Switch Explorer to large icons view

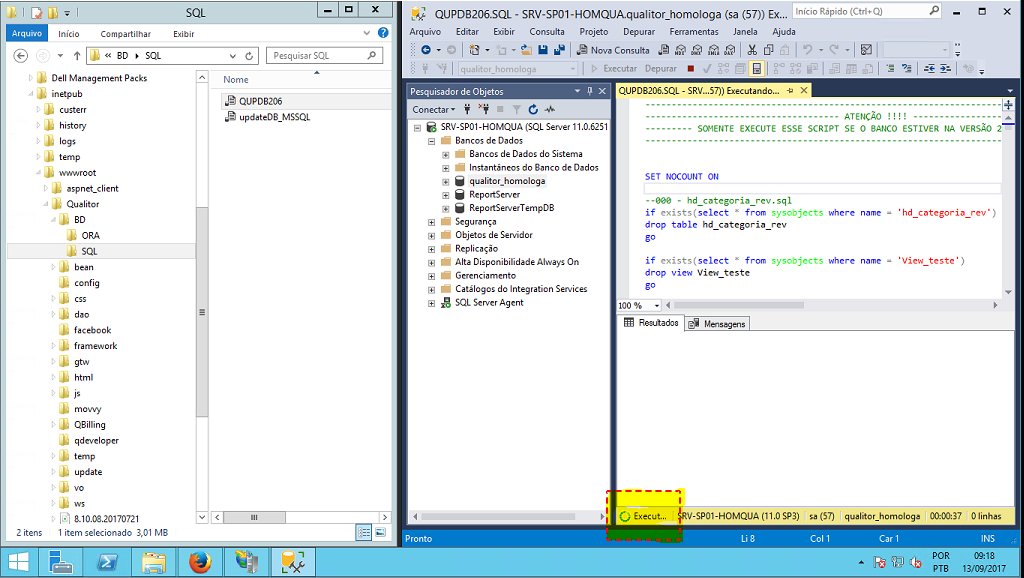click(380, 532)
